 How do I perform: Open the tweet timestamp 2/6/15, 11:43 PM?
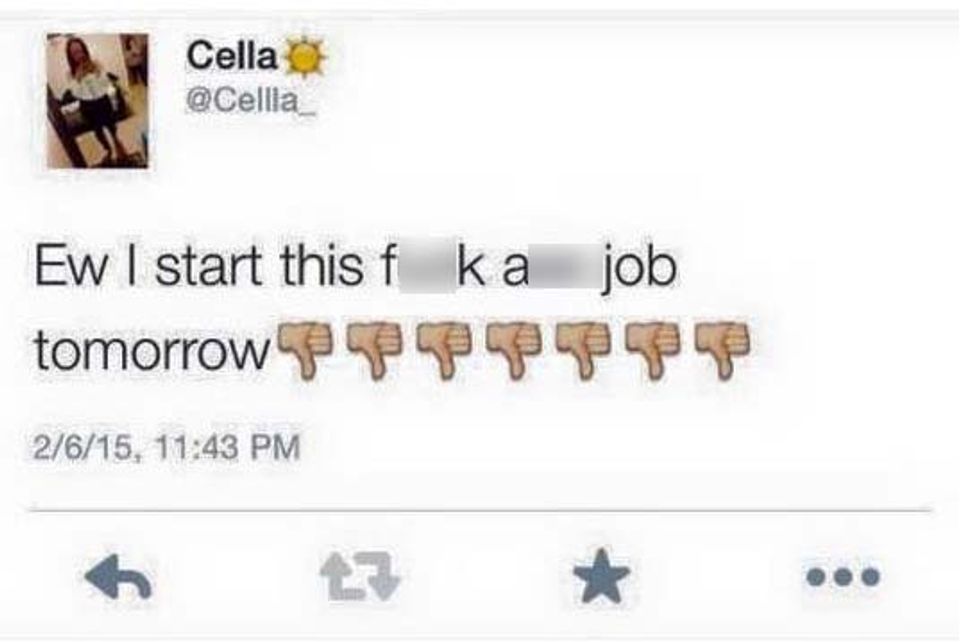pos(167,448)
